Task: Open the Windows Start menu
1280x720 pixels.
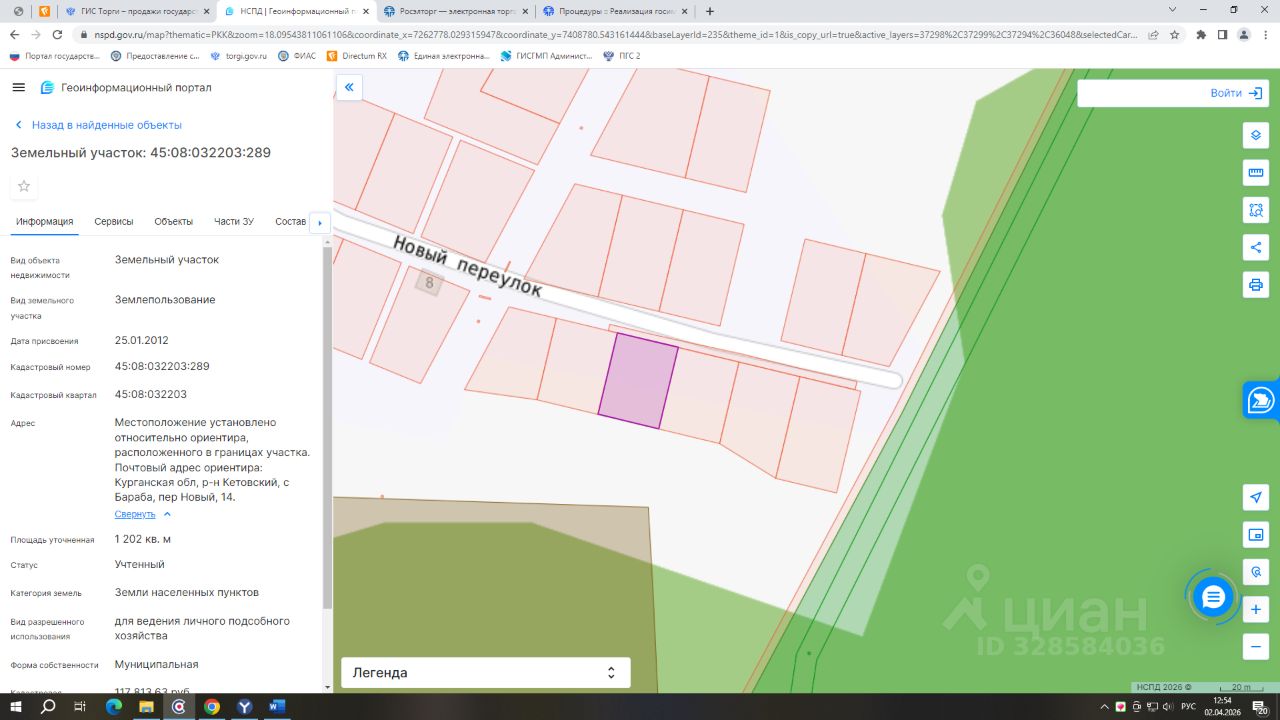Action: coord(17,707)
